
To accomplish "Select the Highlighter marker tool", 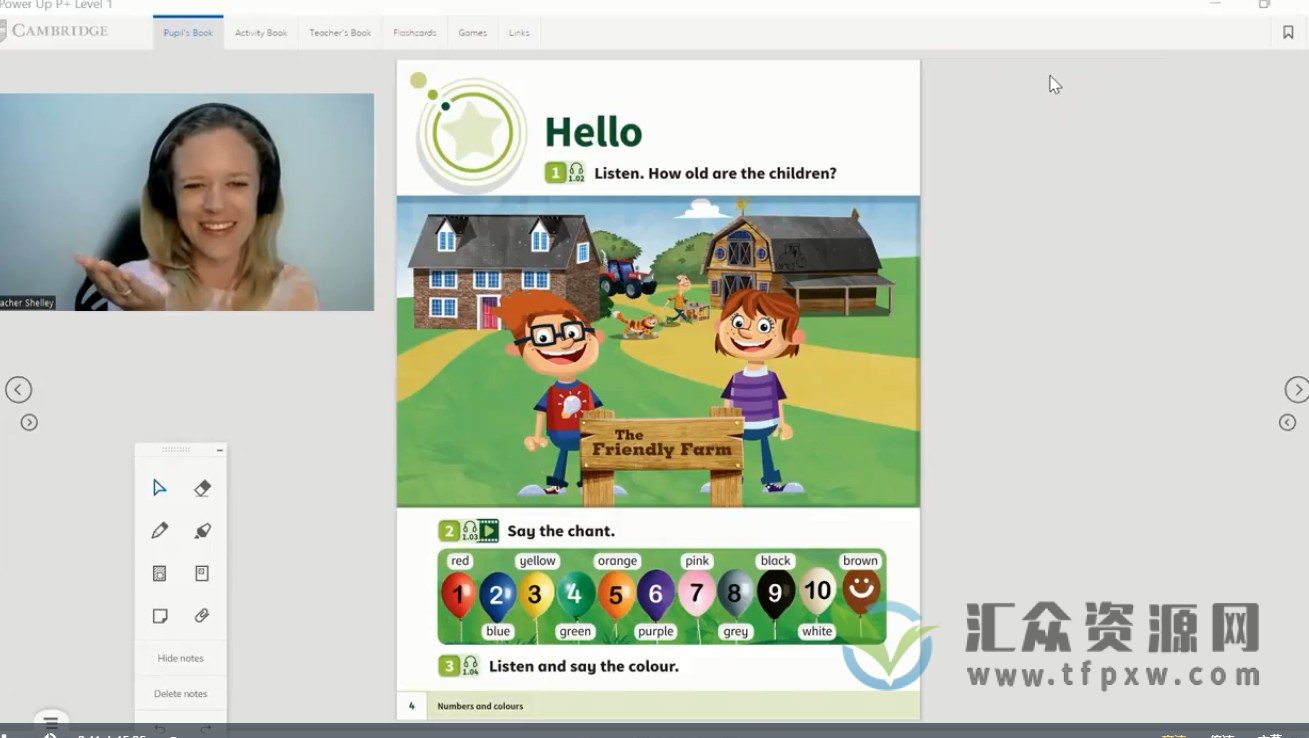I will coord(202,531).
